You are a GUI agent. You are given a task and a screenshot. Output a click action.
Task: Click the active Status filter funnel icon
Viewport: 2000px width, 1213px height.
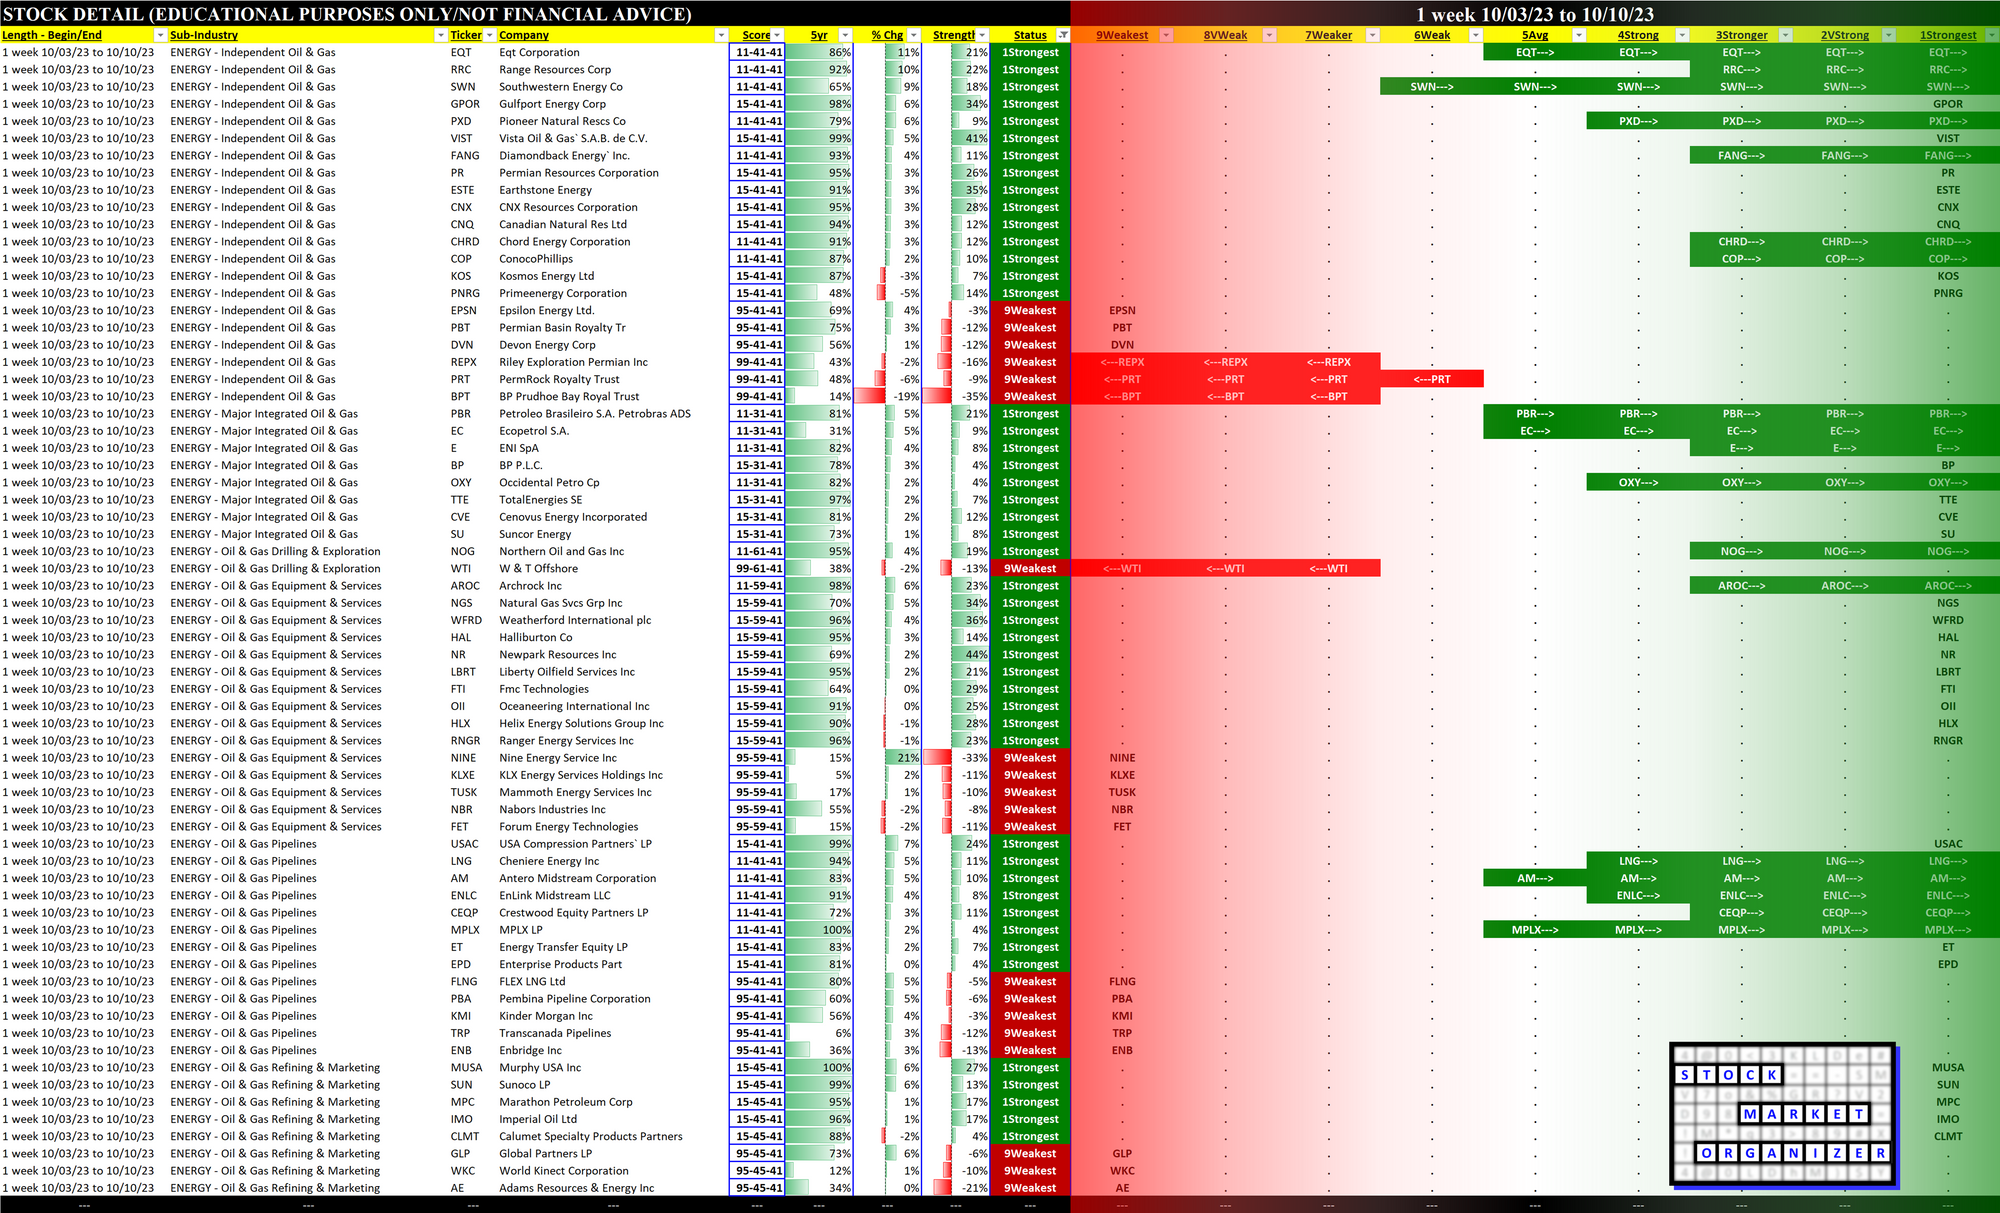1063,35
